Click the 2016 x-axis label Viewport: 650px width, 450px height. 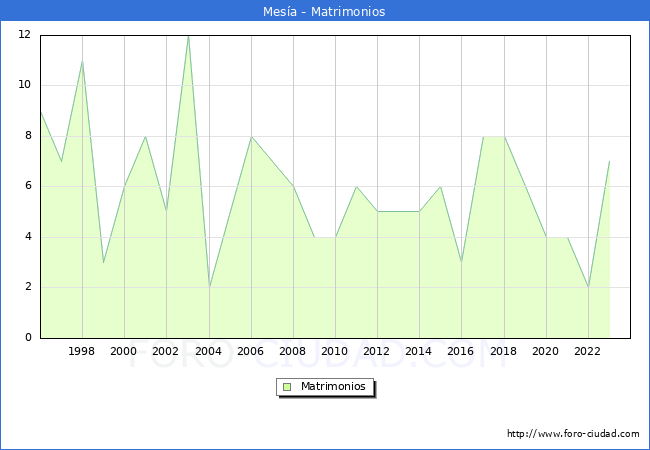[x=461, y=352]
